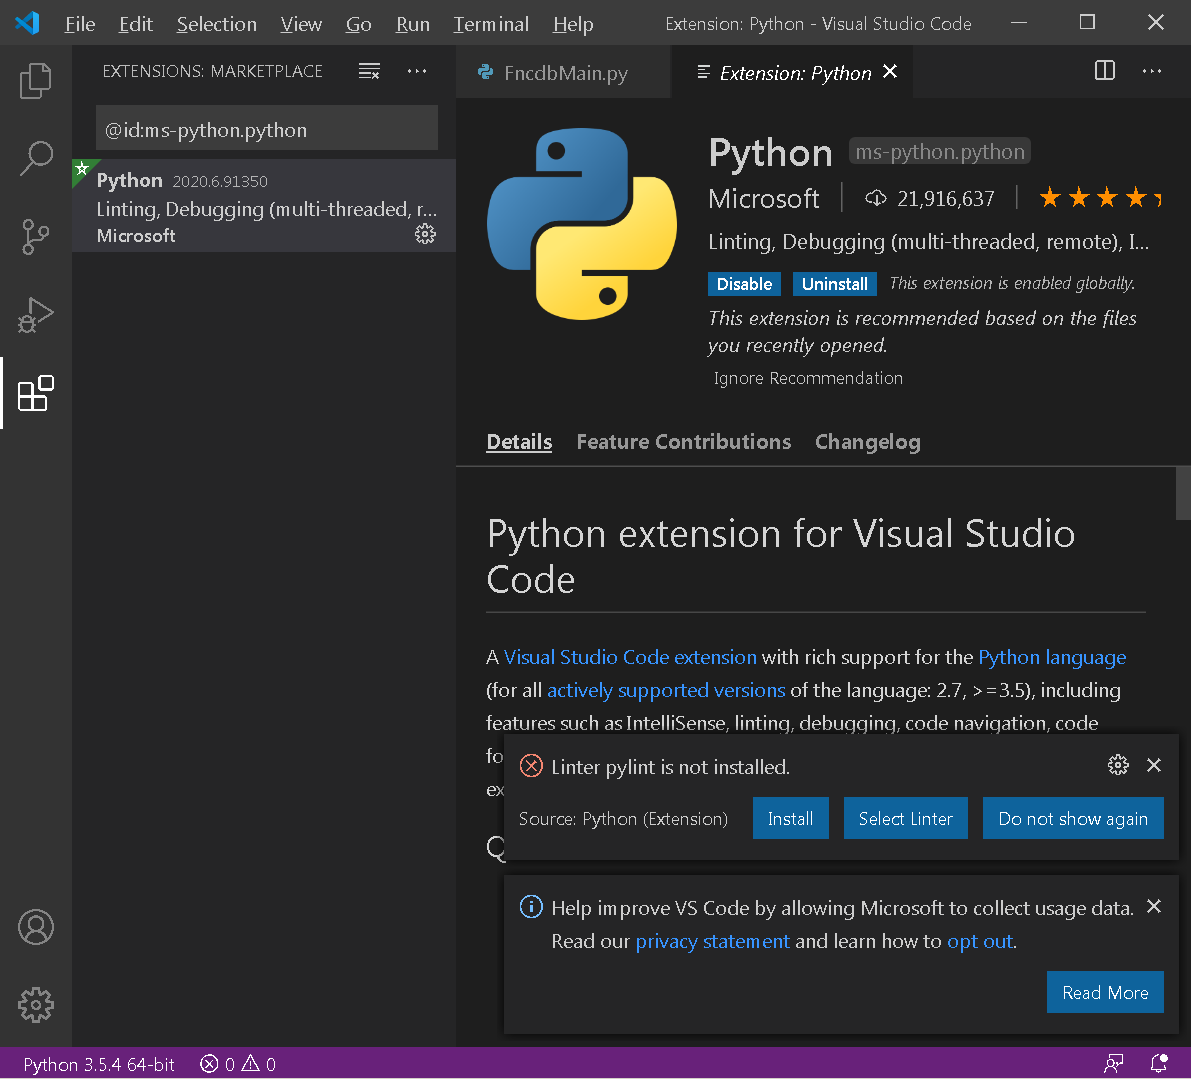The width and height of the screenshot is (1191, 1080).
Task: Select the Extensions view icon
Action: pos(35,393)
